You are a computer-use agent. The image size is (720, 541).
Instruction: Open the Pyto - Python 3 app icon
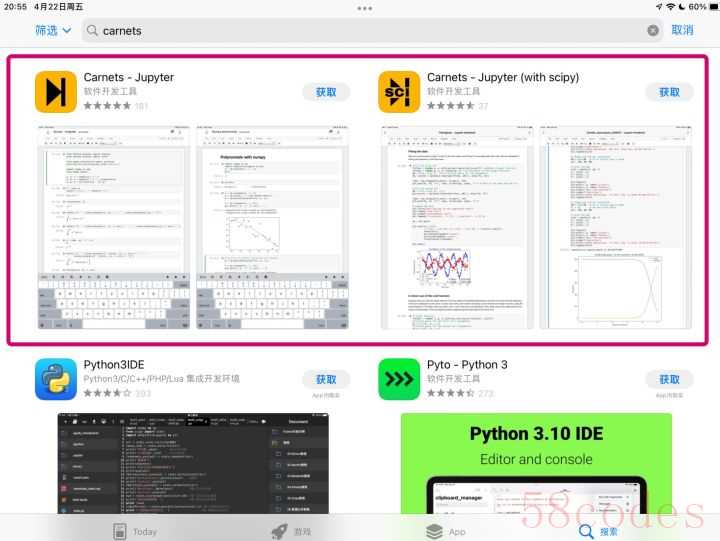[399, 379]
